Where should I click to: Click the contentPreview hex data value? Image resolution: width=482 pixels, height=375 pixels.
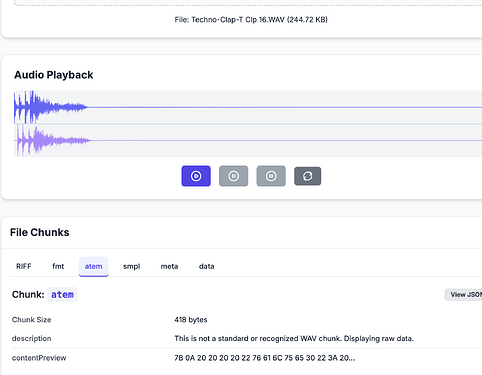pos(264,358)
